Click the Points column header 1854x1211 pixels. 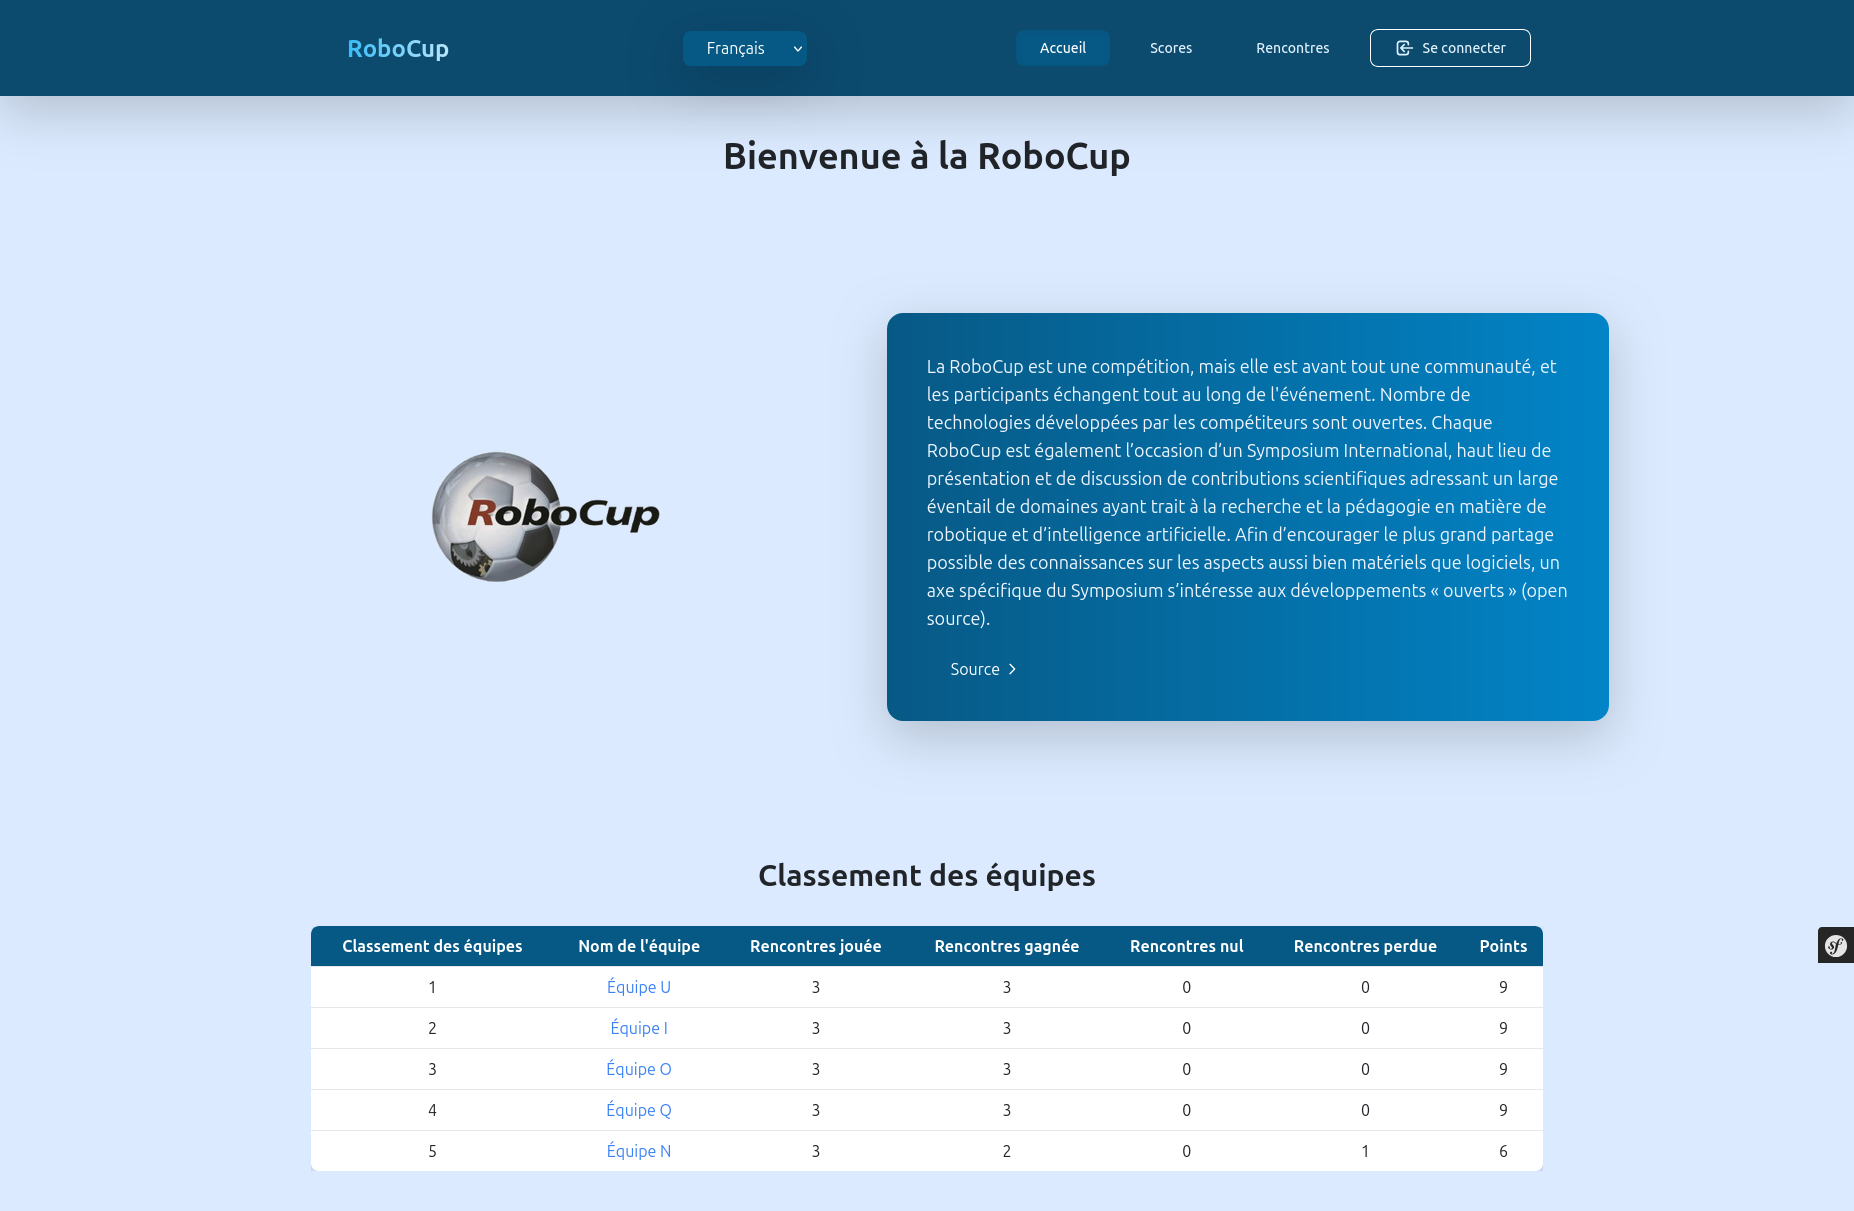(1503, 946)
